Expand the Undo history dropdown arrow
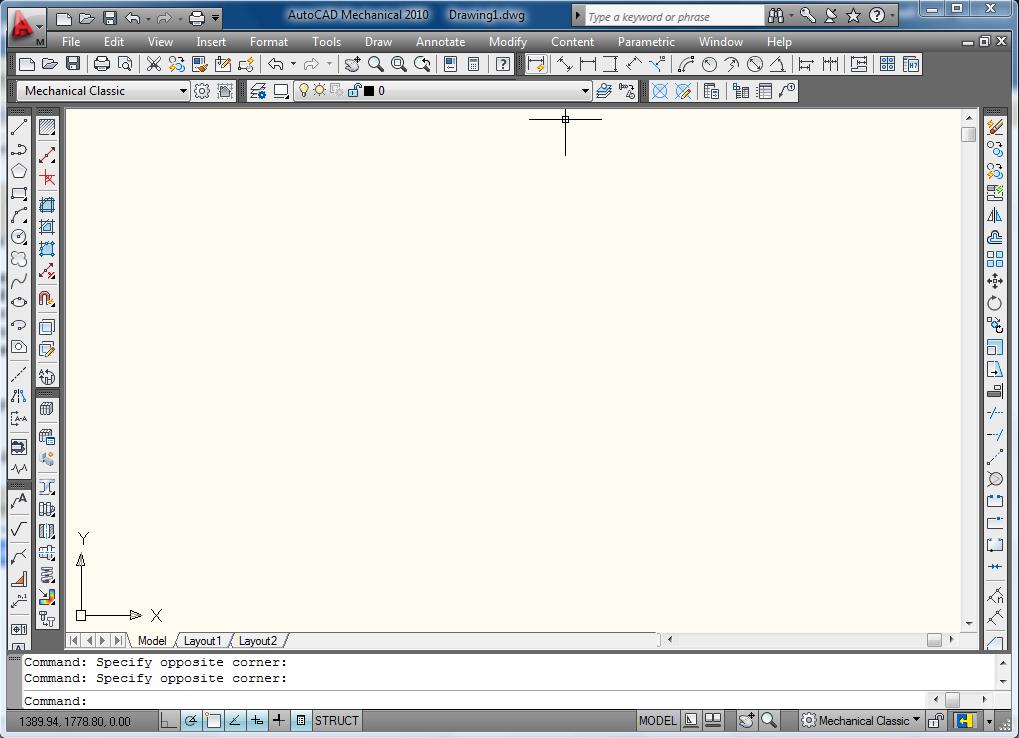This screenshot has width=1019, height=738. point(294,63)
